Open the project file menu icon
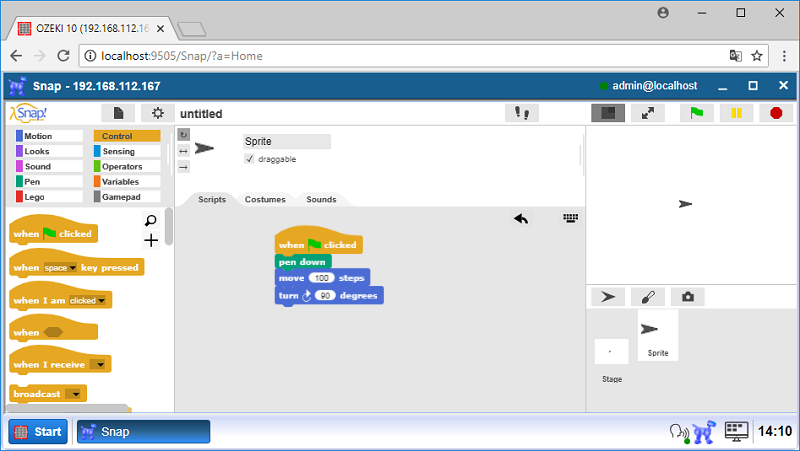Viewport: 800px width, 451px height. click(x=118, y=113)
